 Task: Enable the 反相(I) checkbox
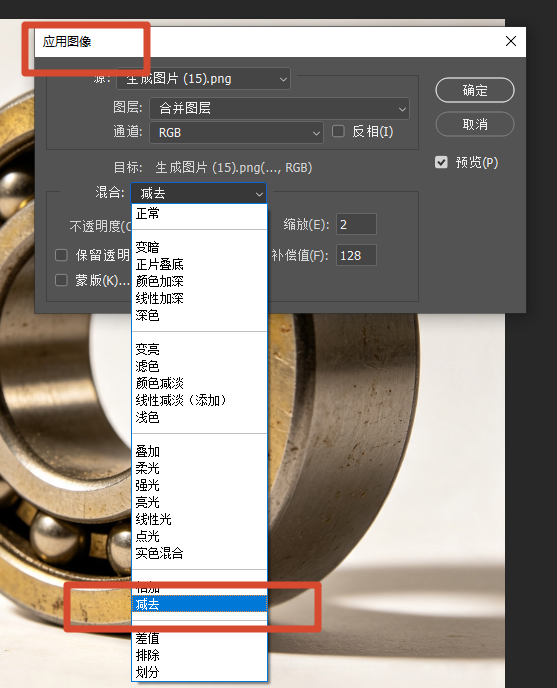(338, 131)
